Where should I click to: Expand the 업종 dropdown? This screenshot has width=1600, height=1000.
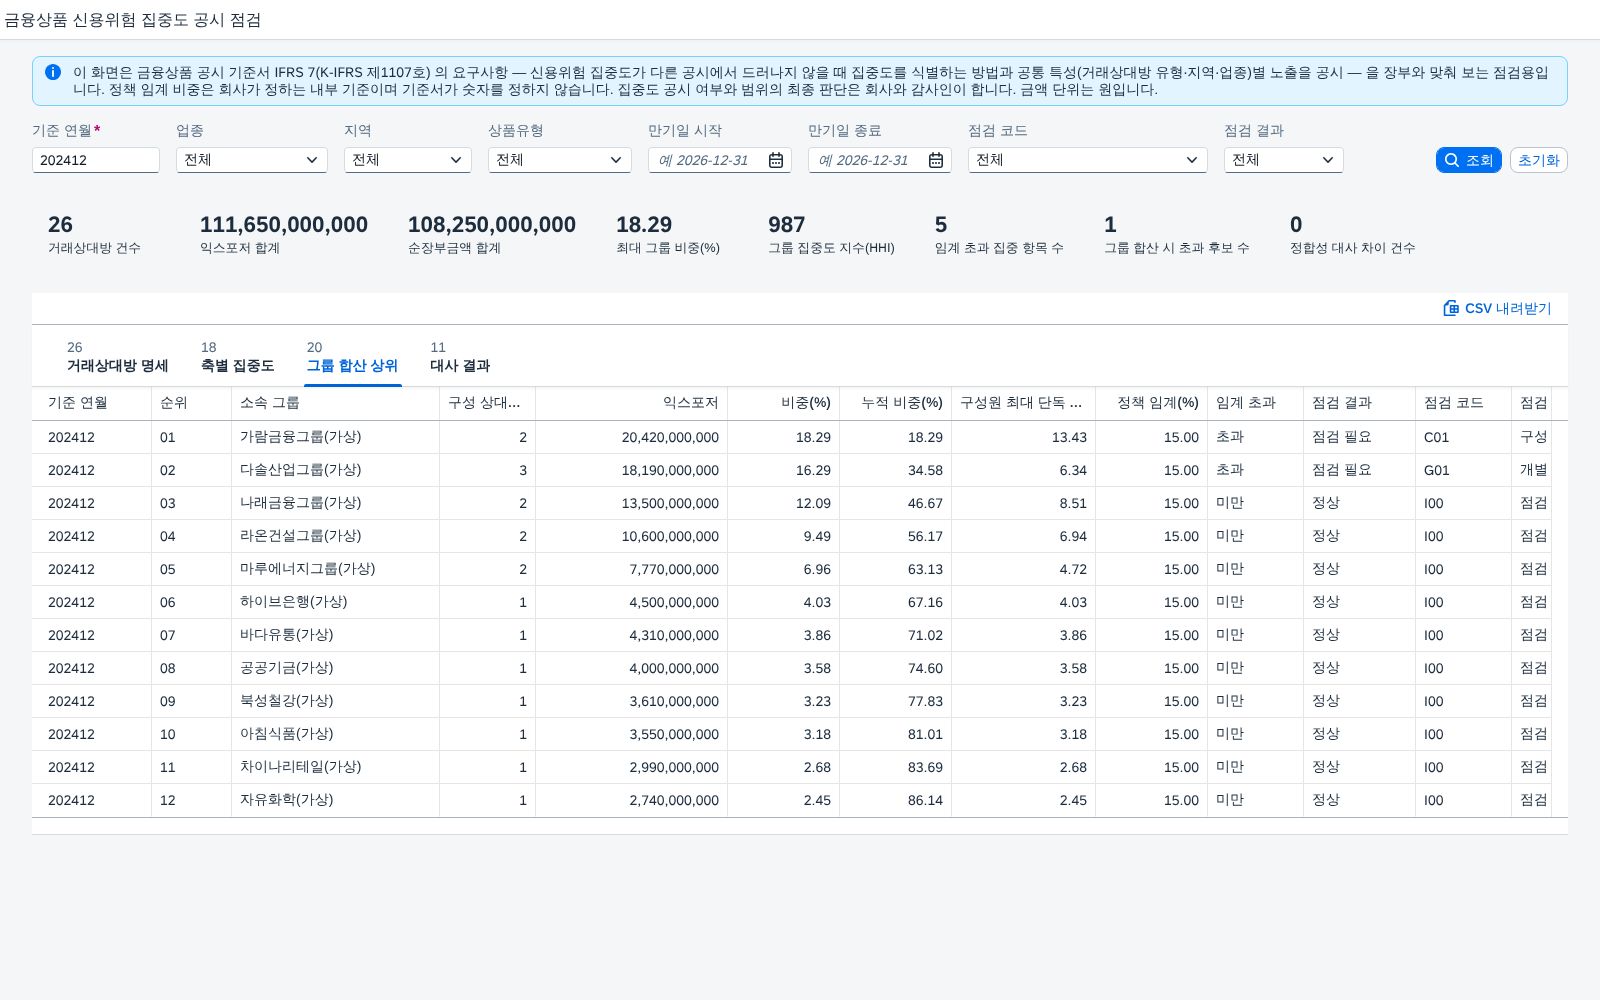[252, 160]
